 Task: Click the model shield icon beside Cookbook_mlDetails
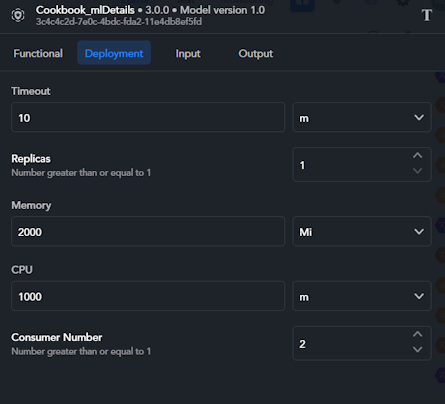[18, 15]
